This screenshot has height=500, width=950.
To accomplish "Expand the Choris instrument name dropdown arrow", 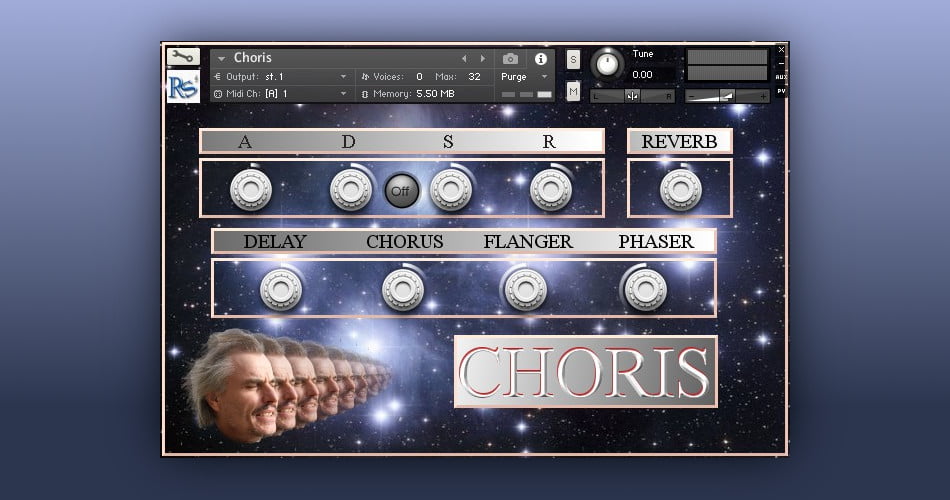I will coord(221,59).
